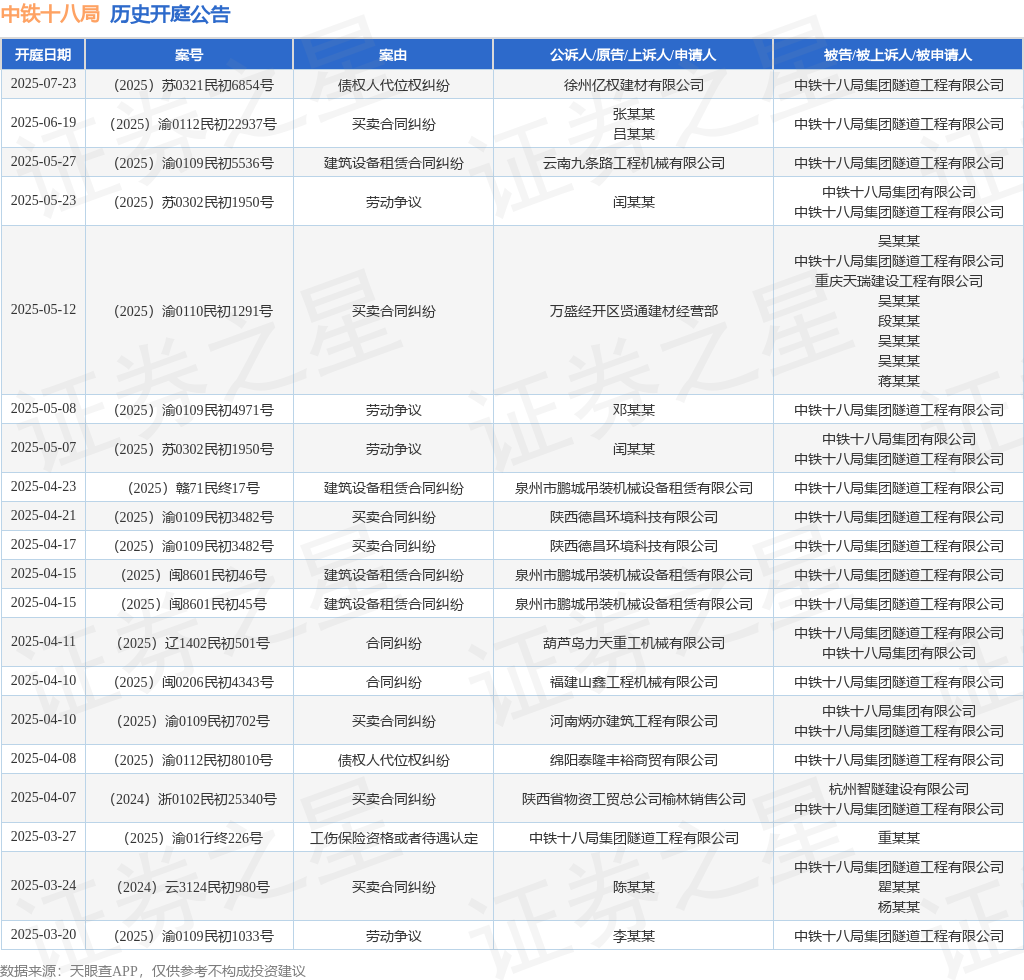1024x980 pixels.
Task: Select case number （2025）渝0109民初4971号
Action: [189, 410]
